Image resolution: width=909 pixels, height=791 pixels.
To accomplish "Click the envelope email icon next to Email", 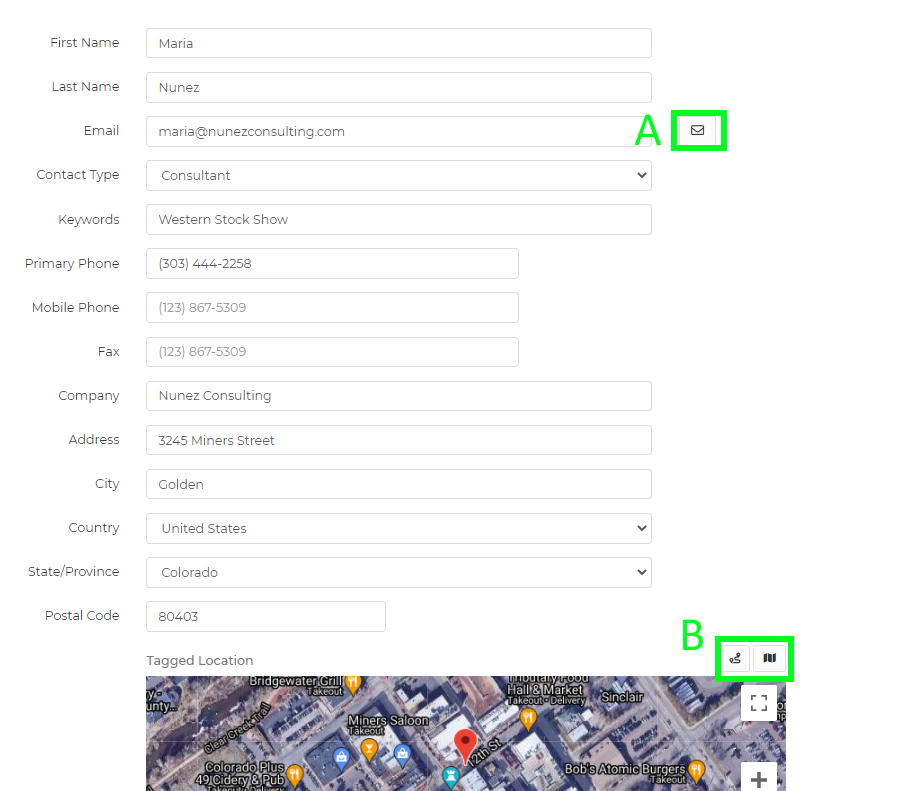I will click(697, 130).
